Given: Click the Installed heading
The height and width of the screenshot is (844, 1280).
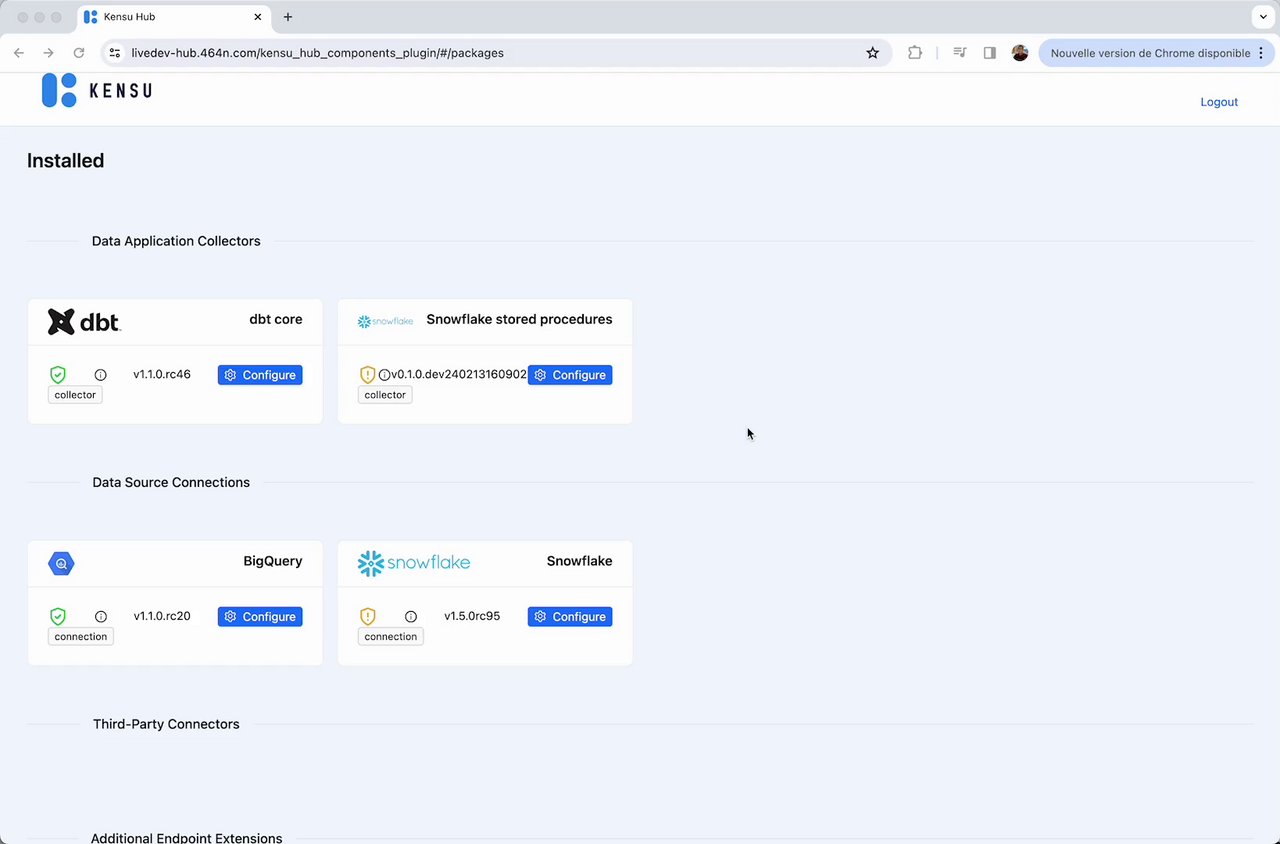Looking at the screenshot, I should [66, 161].
